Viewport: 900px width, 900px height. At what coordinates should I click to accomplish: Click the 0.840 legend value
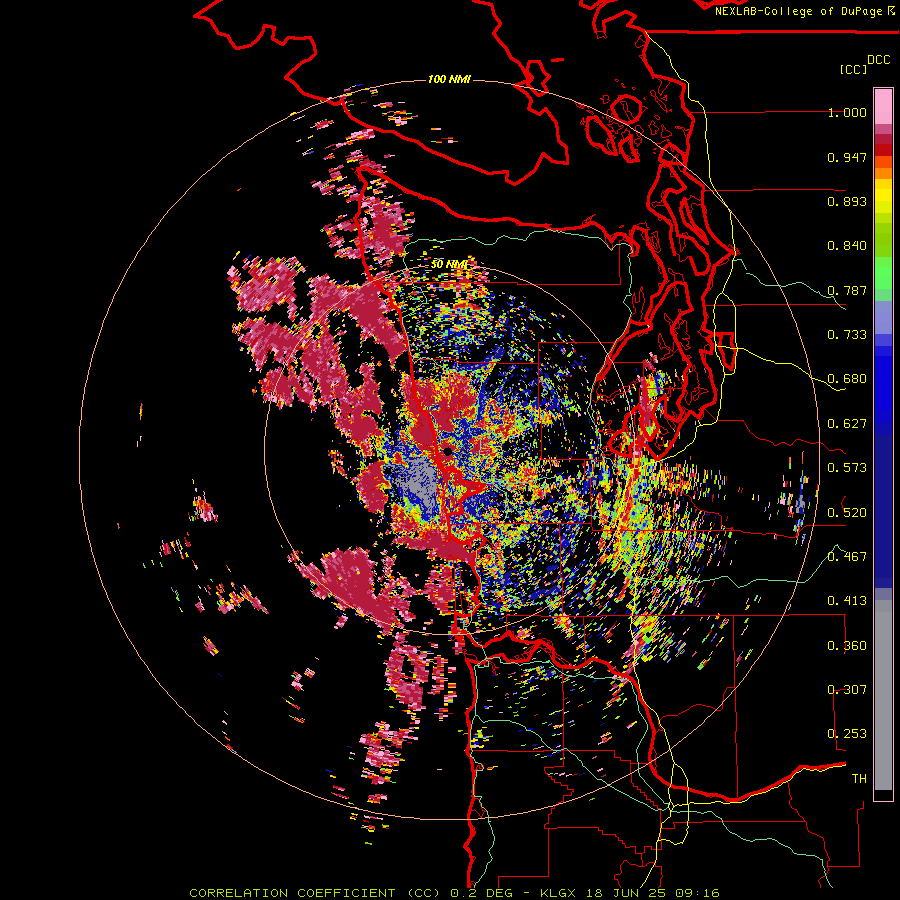(x=847, y=246)
